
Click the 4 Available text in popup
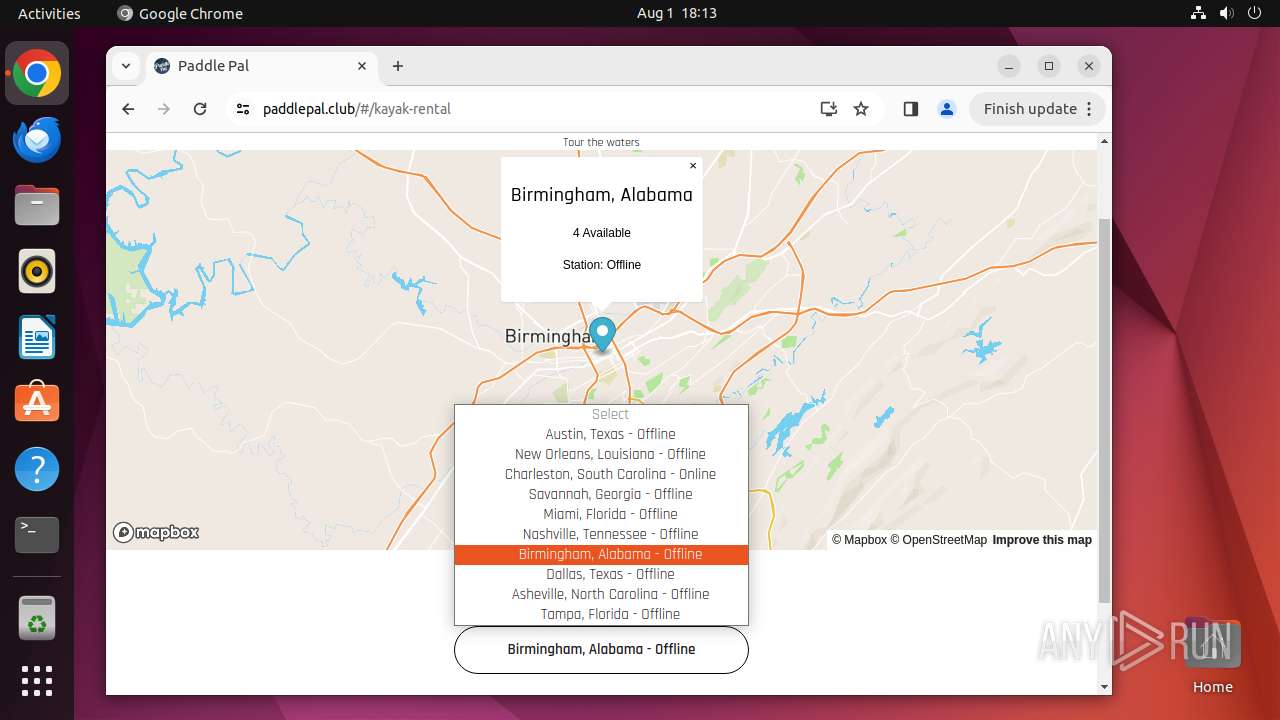pyautogui.click(x=602, y=233)
